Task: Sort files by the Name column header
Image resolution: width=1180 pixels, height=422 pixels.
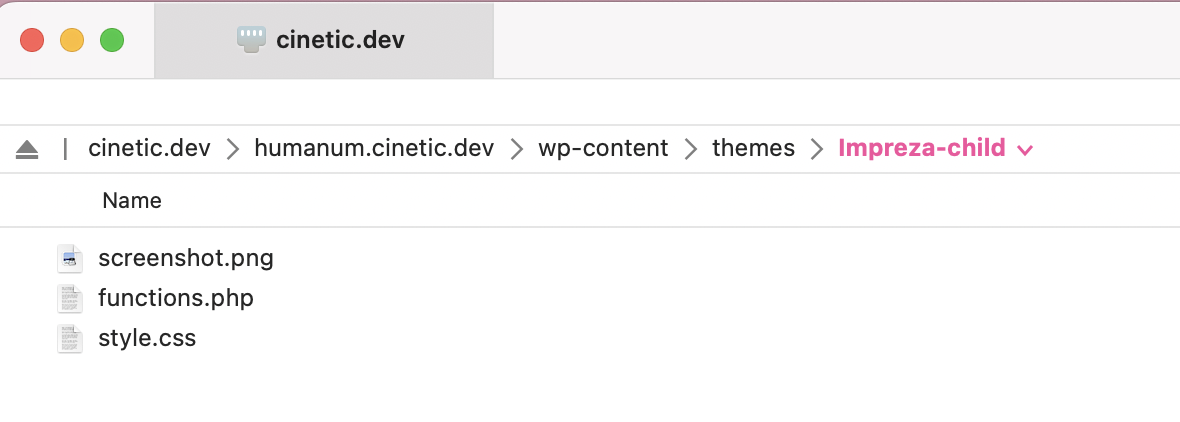Action: pos(132,201)
